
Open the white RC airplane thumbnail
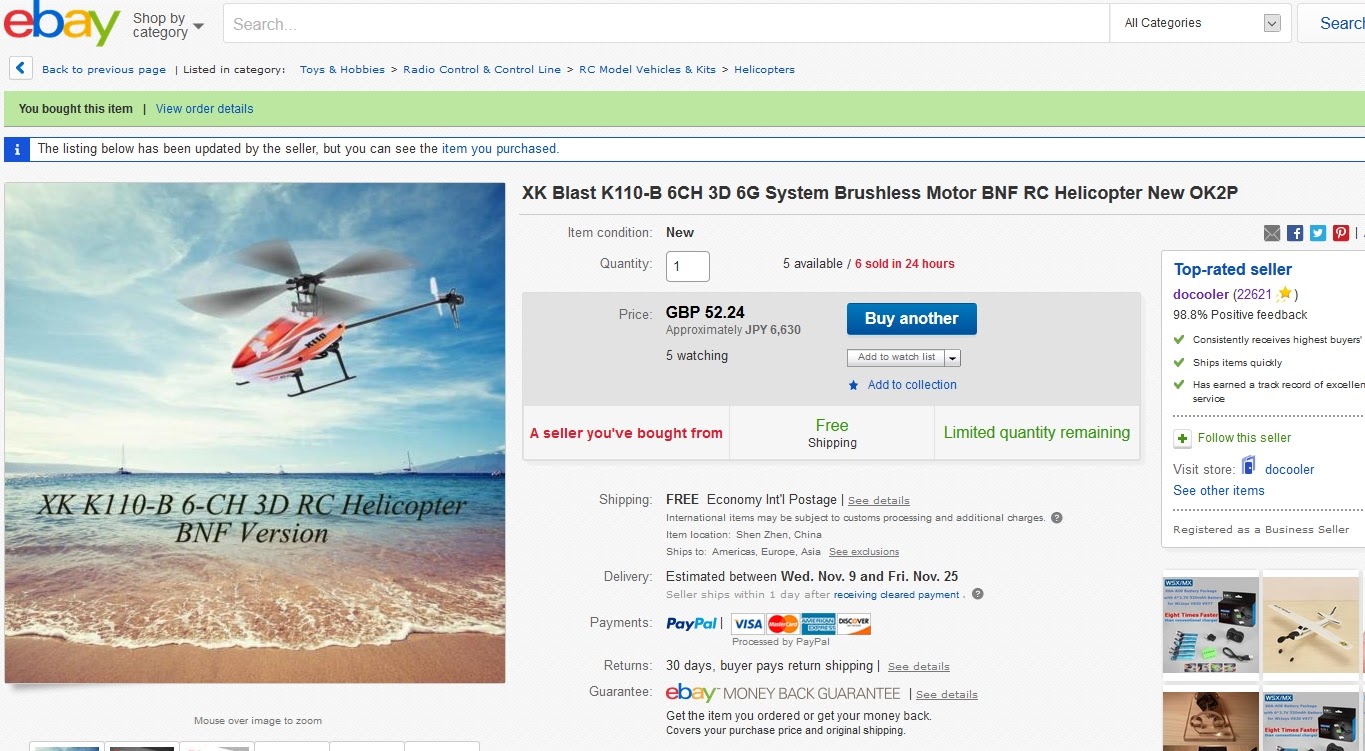(x=1312, y=623)
